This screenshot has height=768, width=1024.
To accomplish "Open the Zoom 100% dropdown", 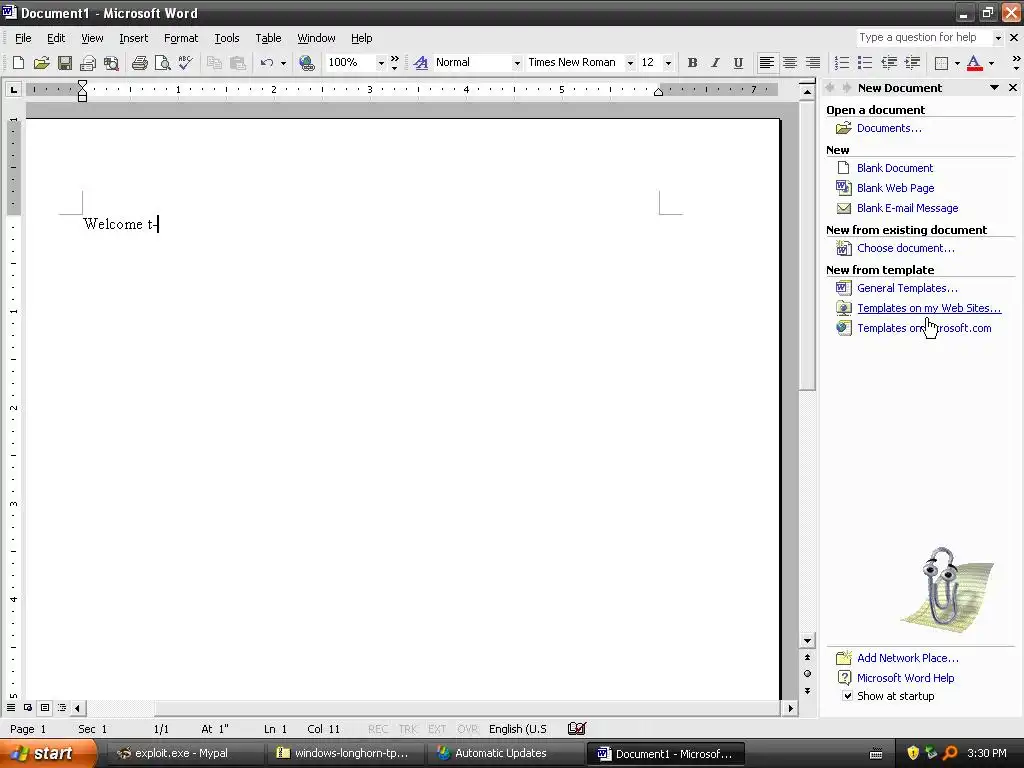I will click(x=381, y=63).
